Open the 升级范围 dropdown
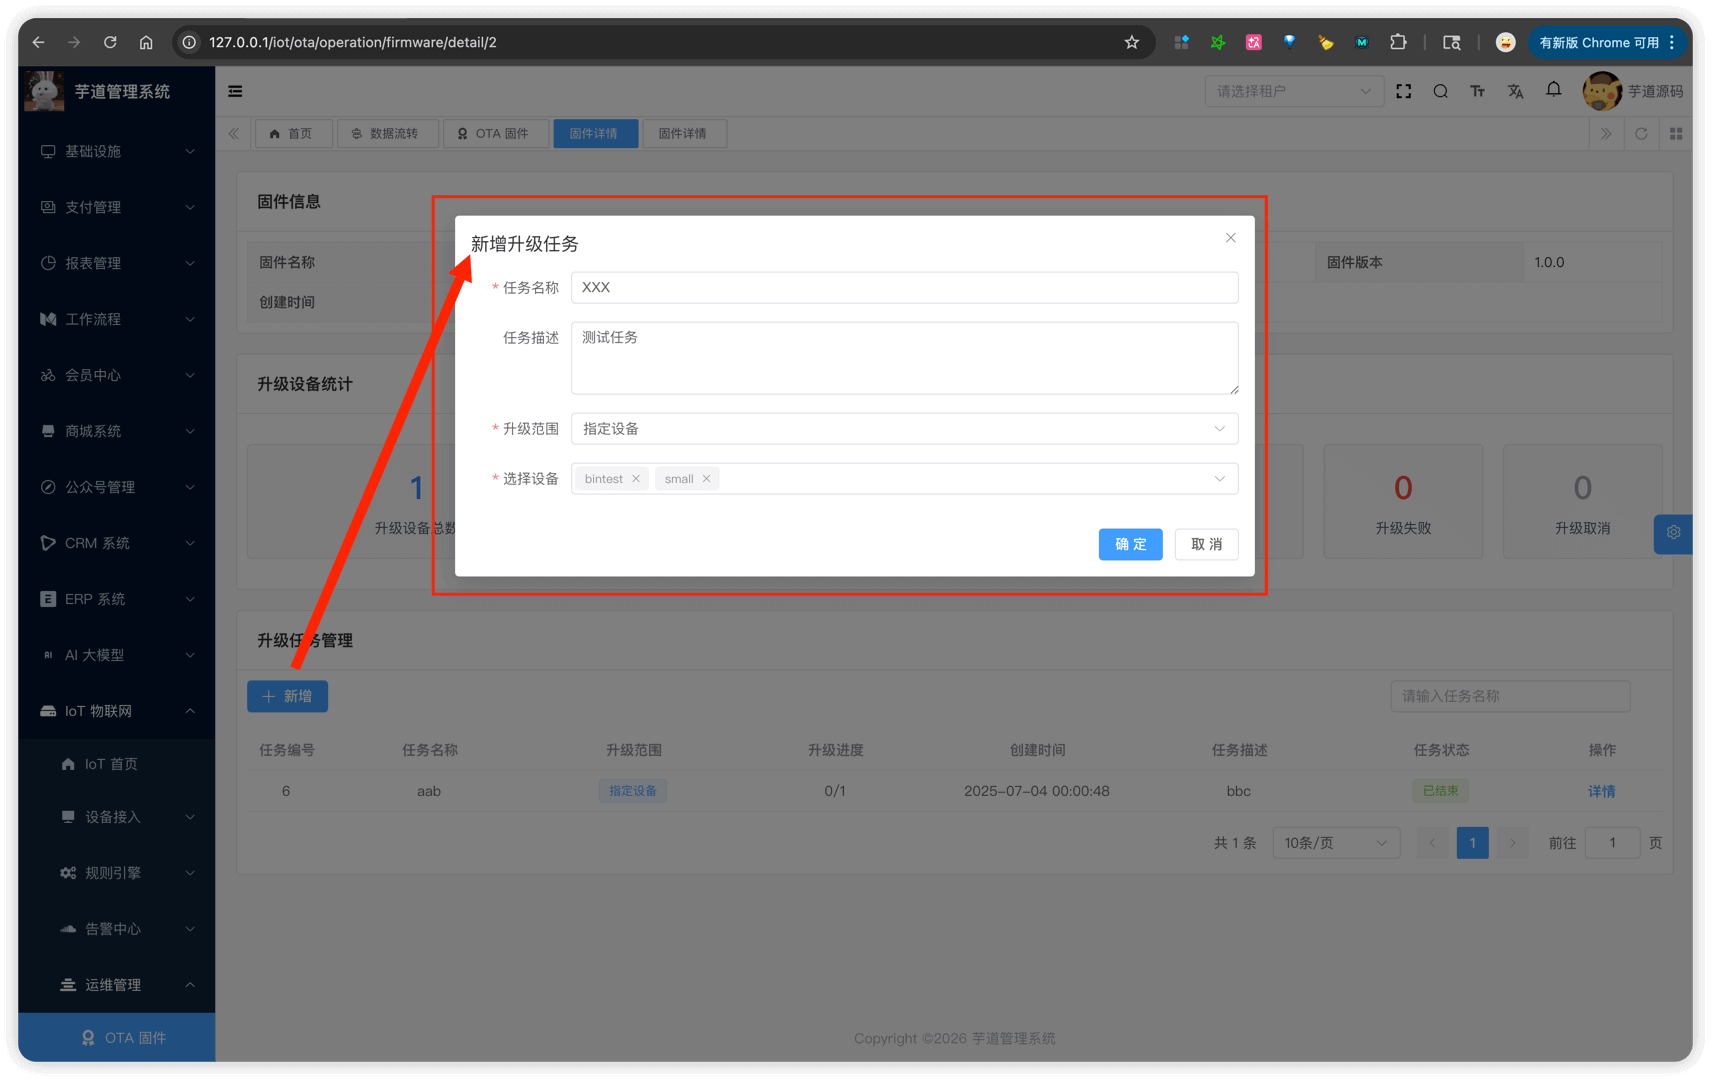Image resolution: width=1711 pixels, height=1080 pixels. [x=904, y=429]
